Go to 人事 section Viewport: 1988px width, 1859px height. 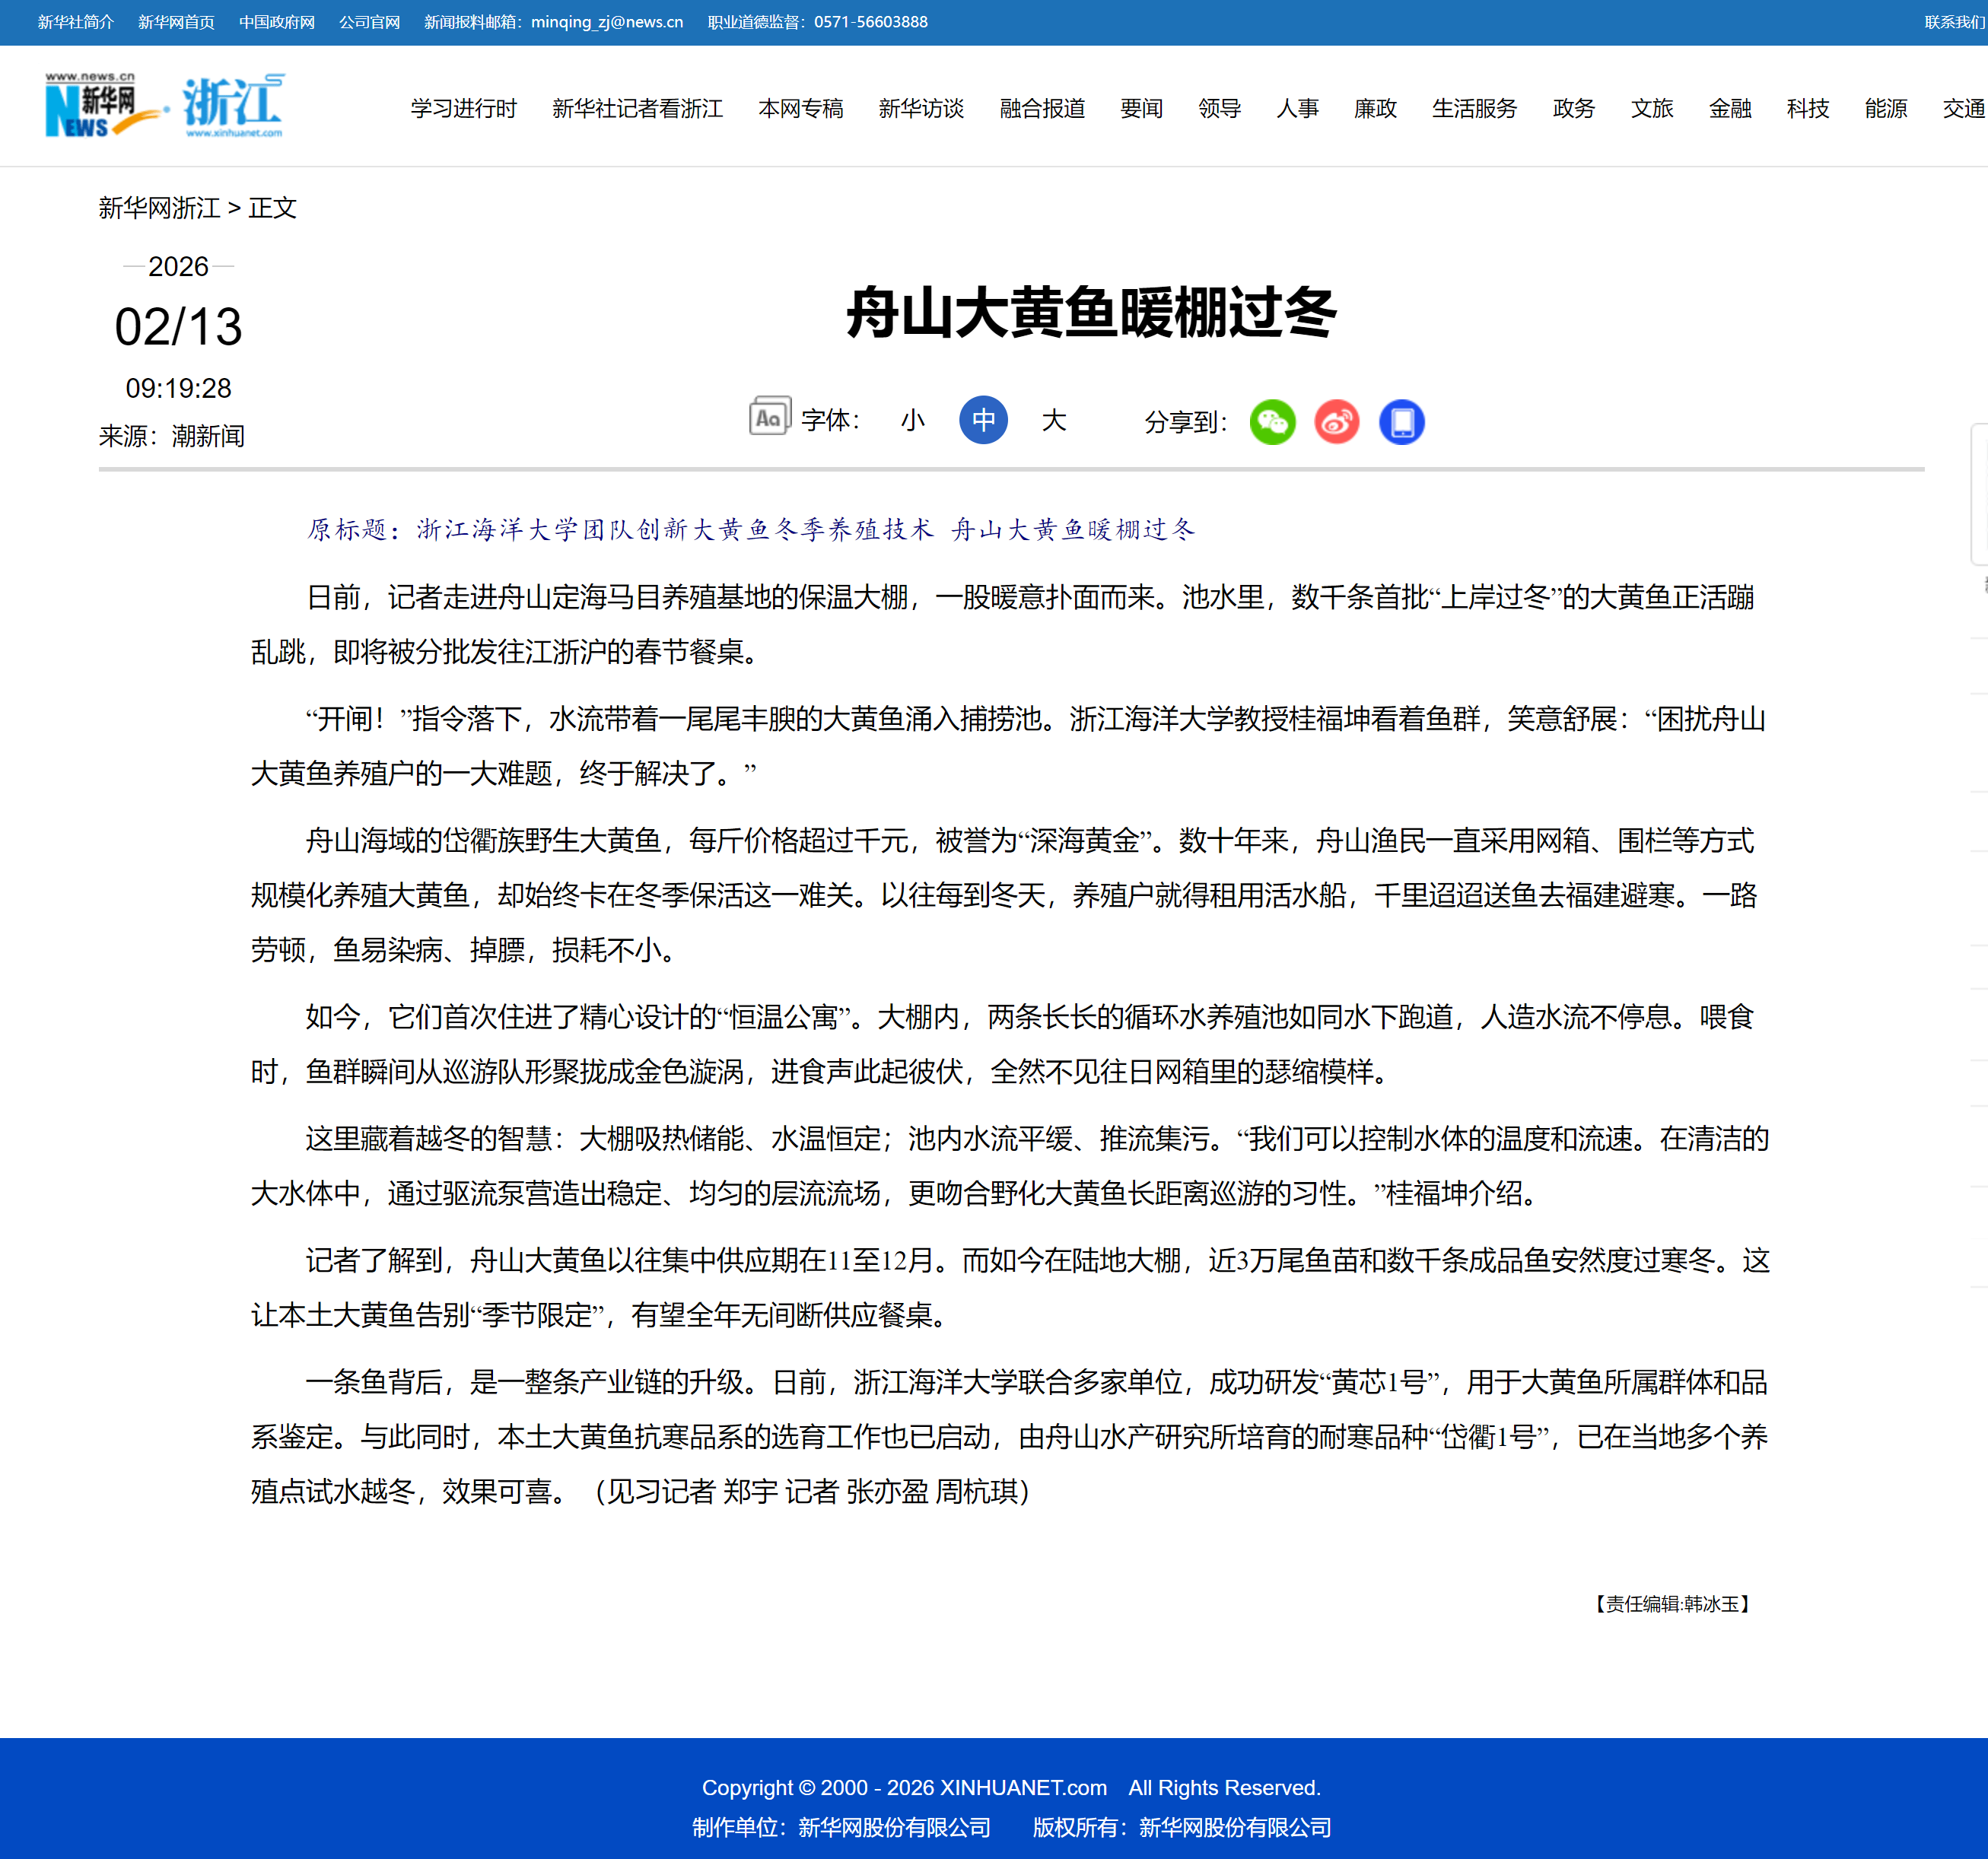[x=1297, y=108]
